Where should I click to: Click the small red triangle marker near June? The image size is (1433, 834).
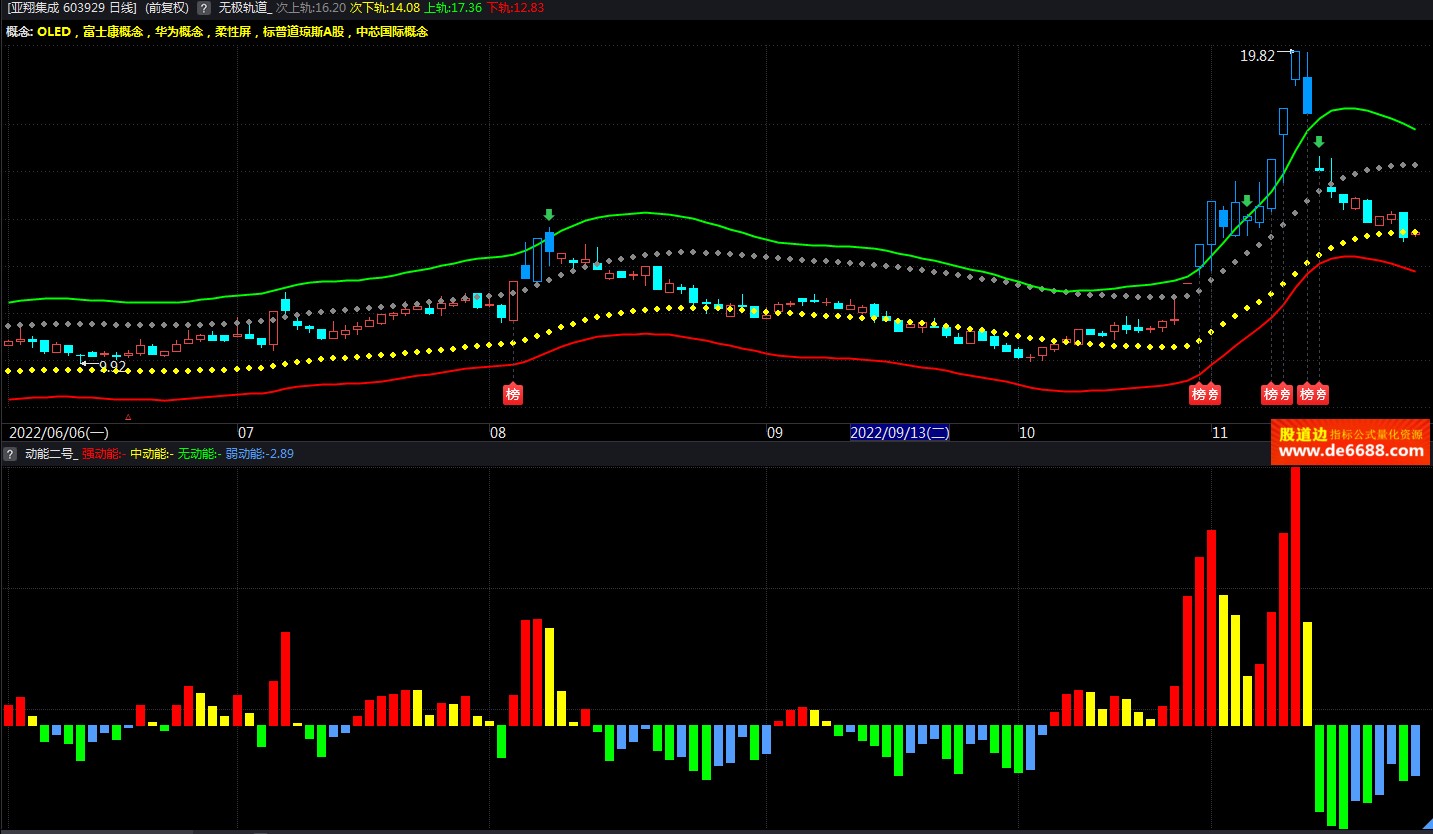[x=127, y=416]
